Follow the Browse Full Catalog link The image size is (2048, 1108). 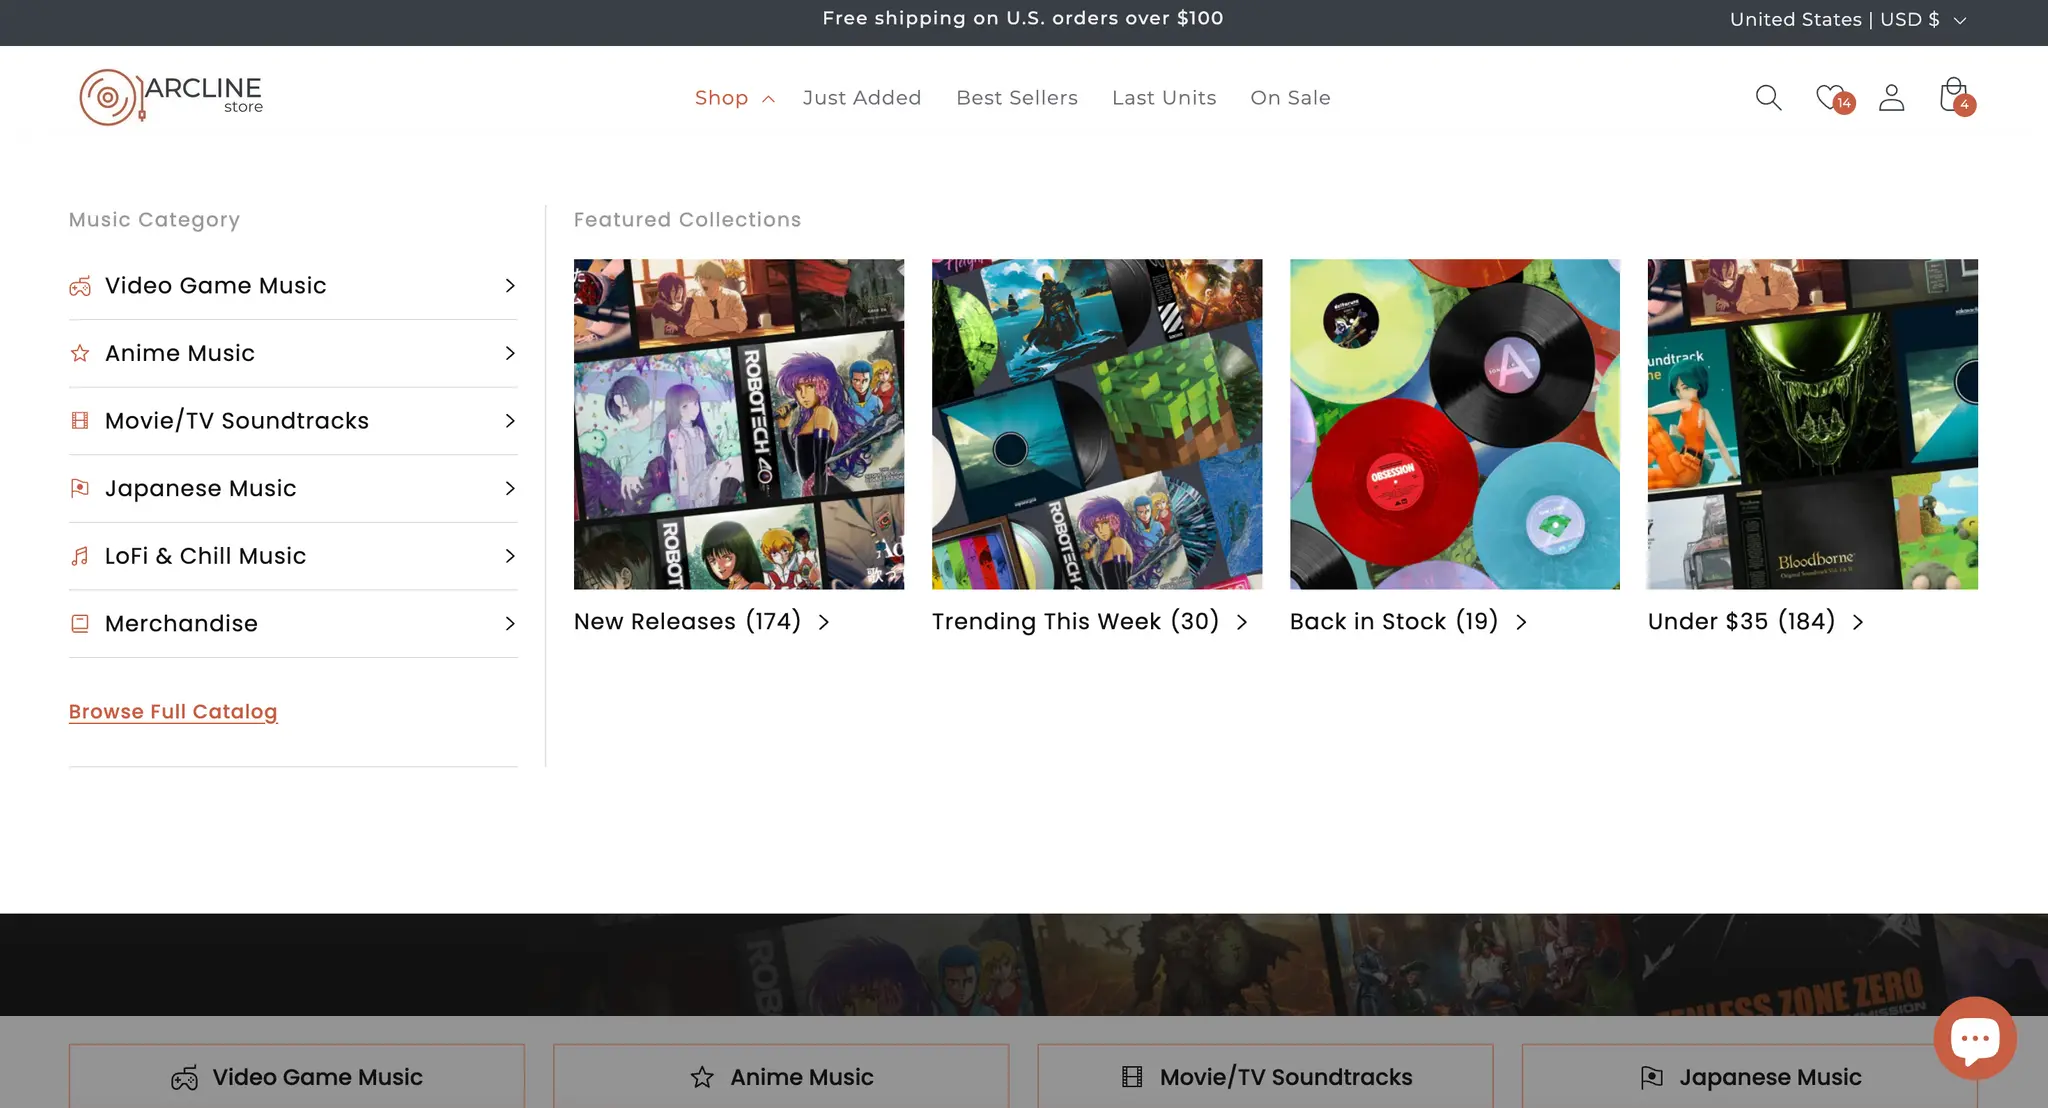tap(173, 712)
